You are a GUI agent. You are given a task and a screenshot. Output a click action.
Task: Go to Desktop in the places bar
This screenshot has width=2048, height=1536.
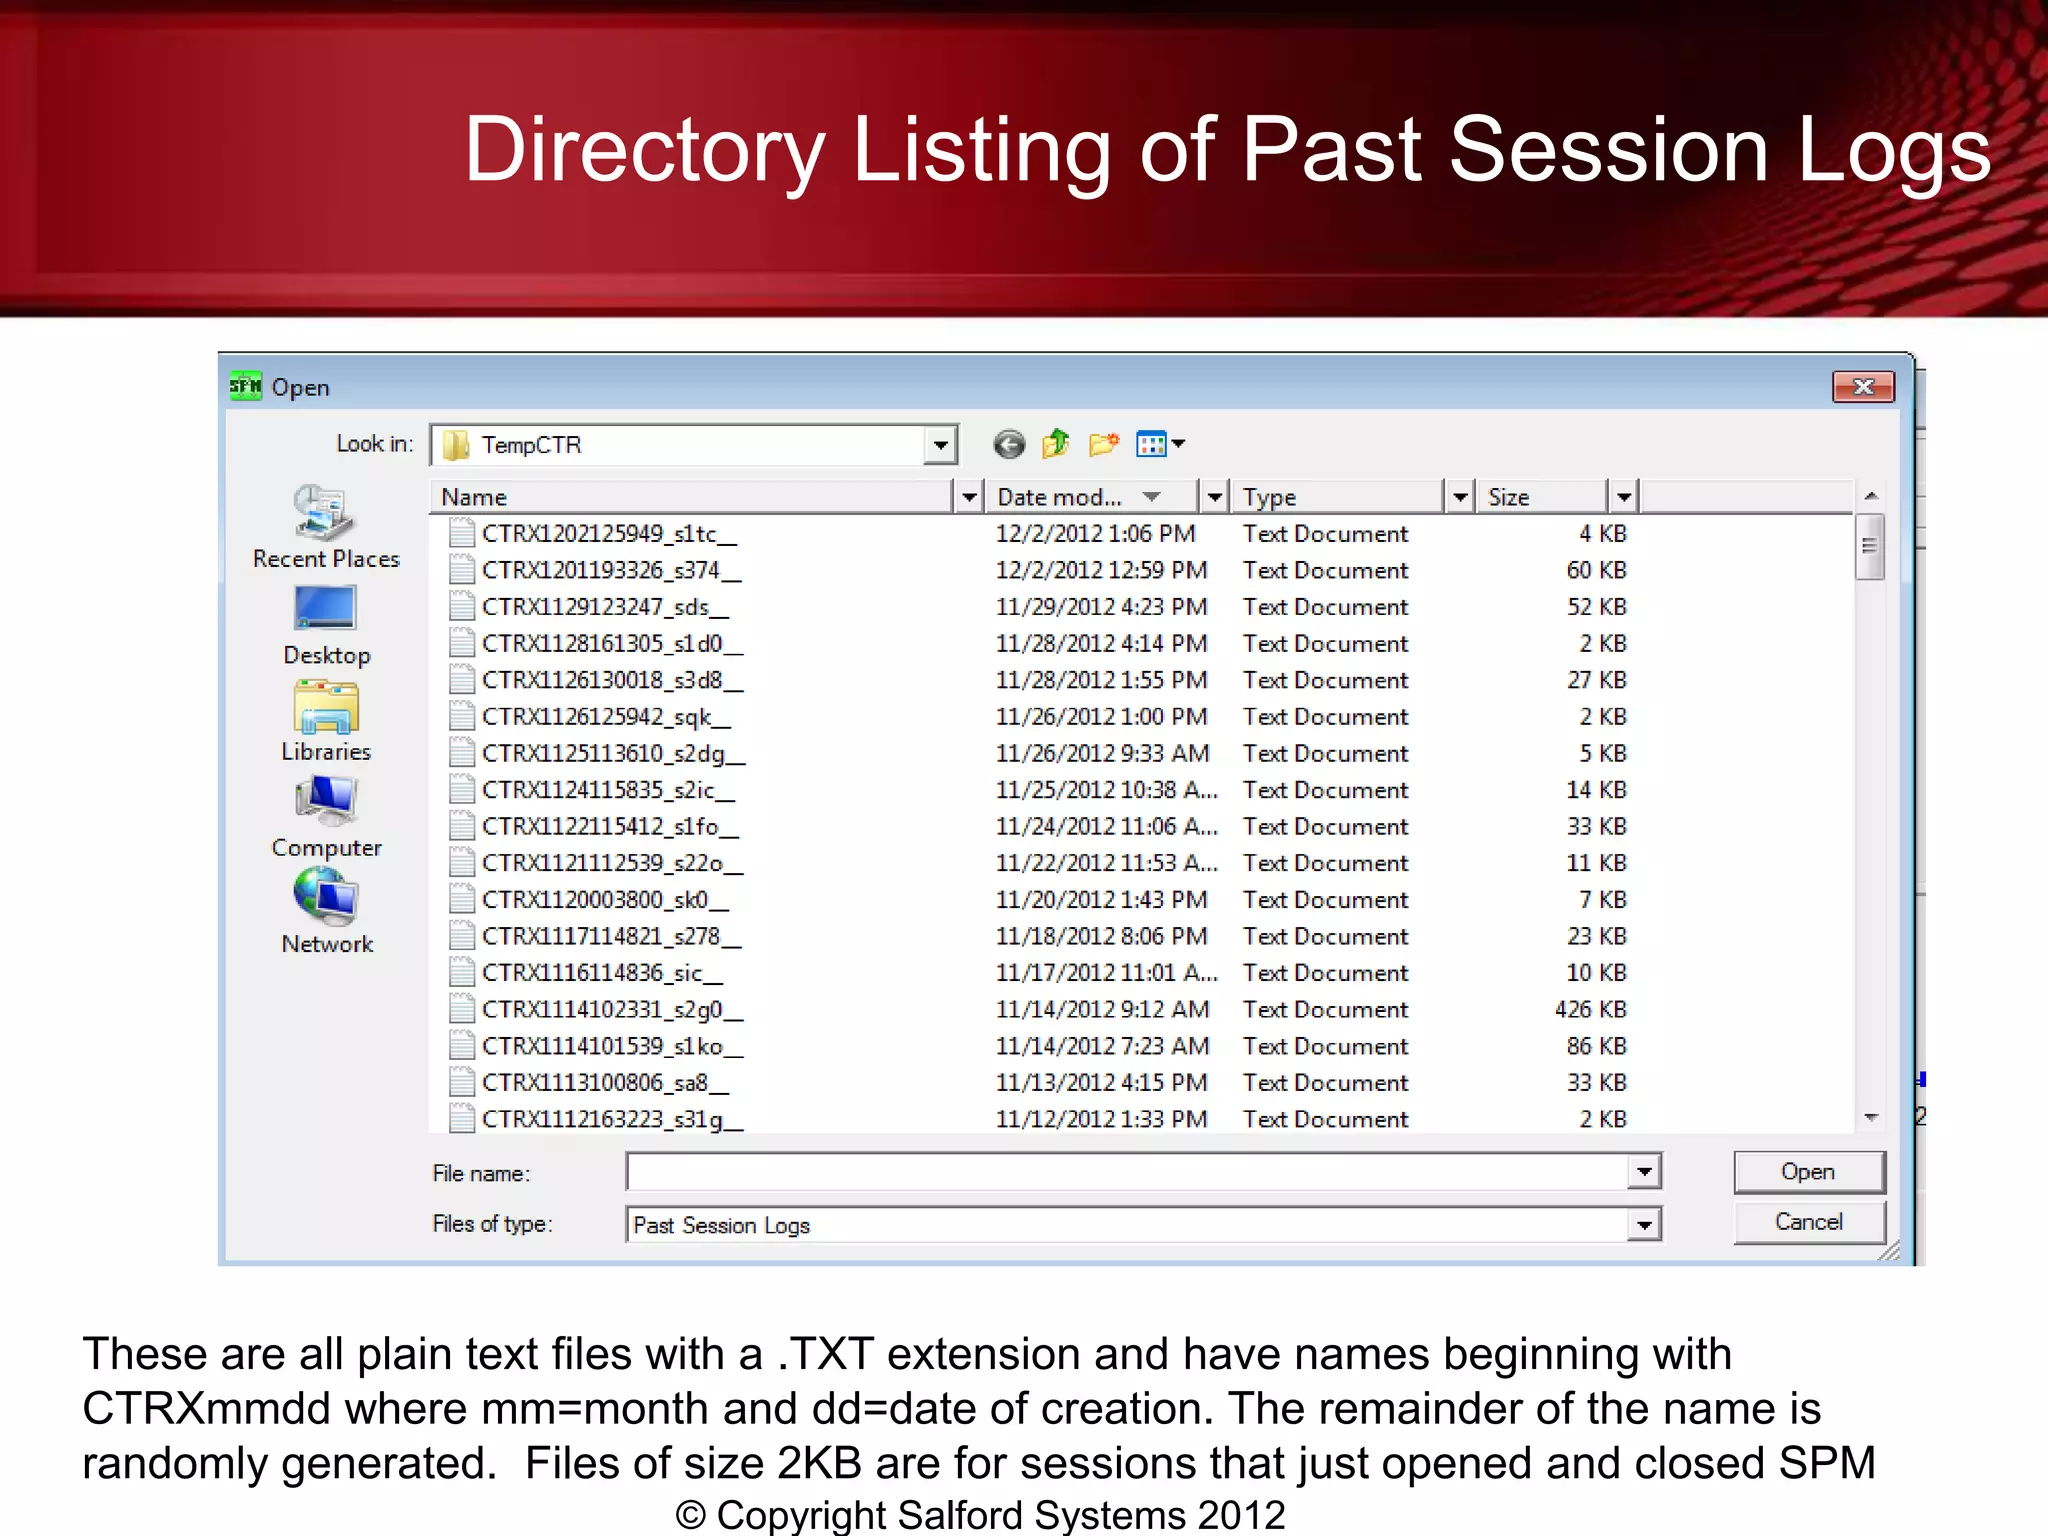coord(326,625)
